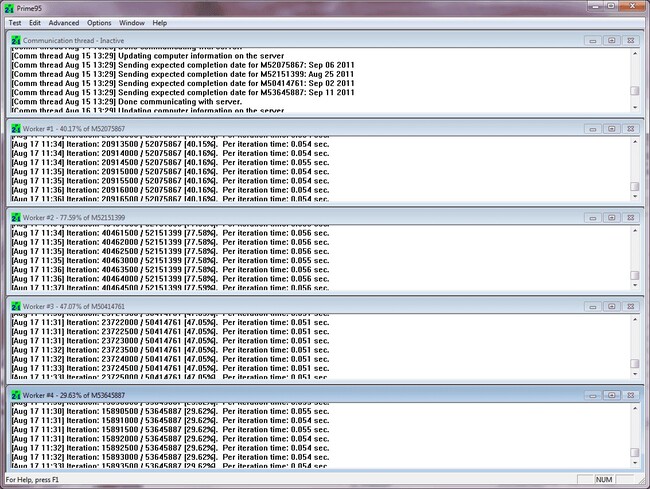Viewport: 650px width, 489px height.
Task: Click the M53645887 Sep 11 2011 completion line
Action: [183, 92]
